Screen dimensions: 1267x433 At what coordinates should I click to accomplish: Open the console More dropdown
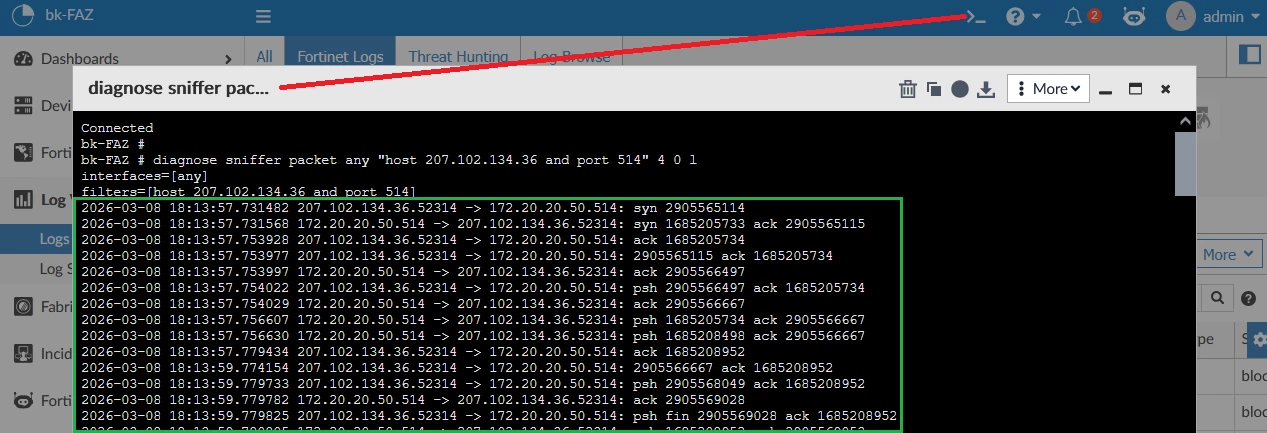1048,89
